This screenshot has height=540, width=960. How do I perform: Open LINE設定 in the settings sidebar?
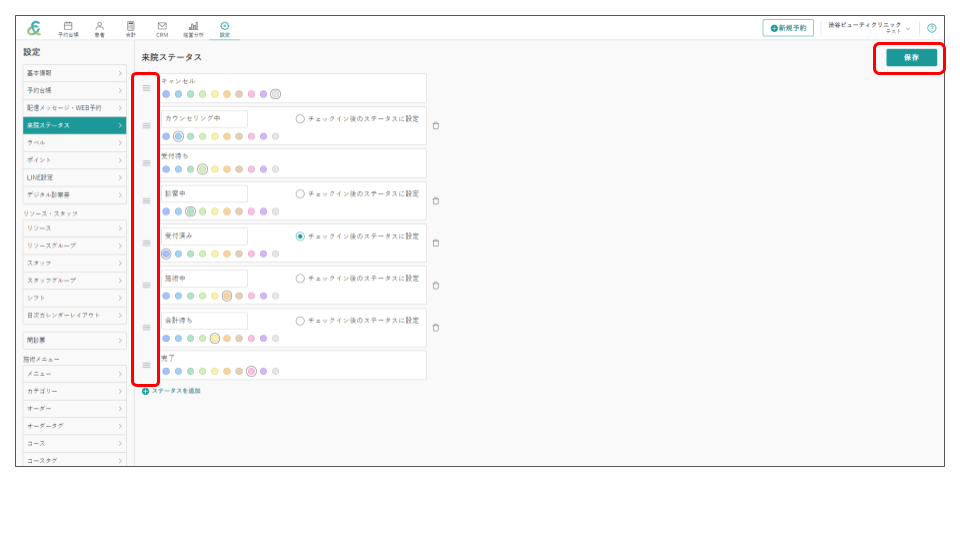click(x=74, y=177)
